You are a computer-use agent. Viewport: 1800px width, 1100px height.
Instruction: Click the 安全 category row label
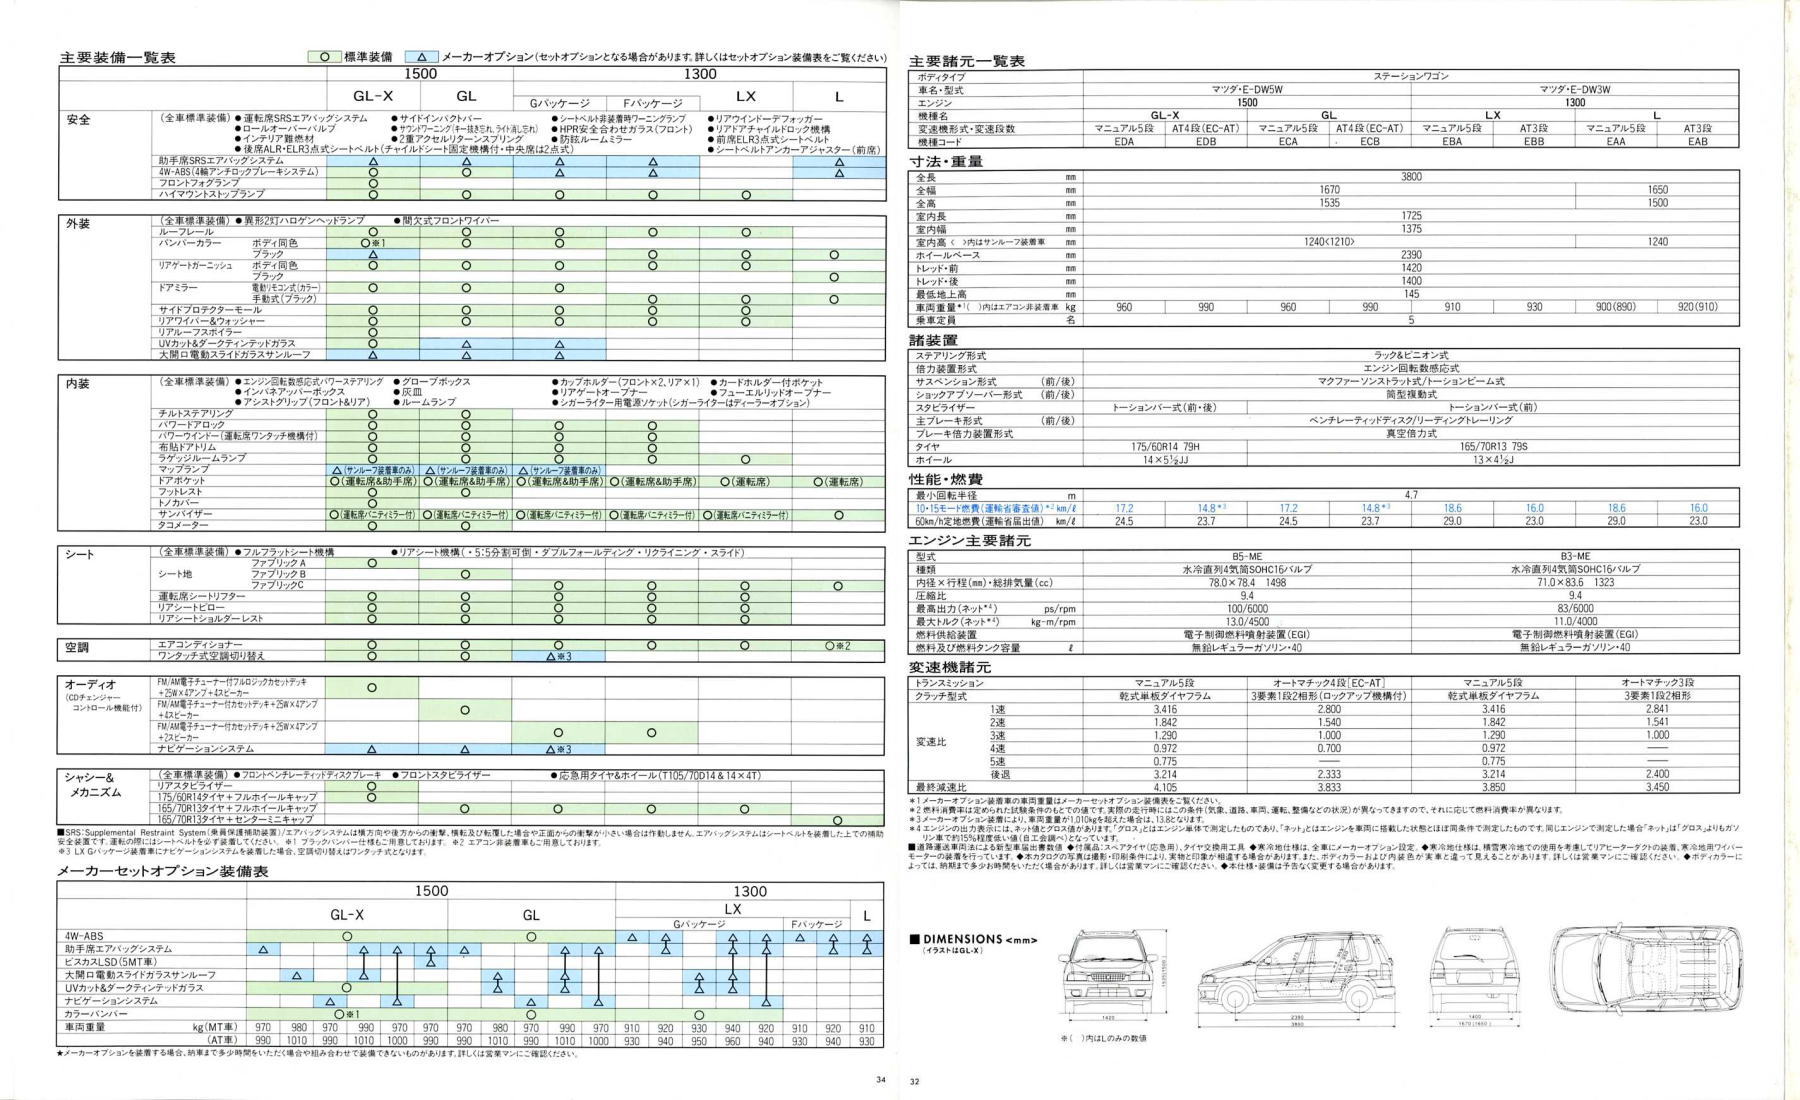click(x=78, y=120)
